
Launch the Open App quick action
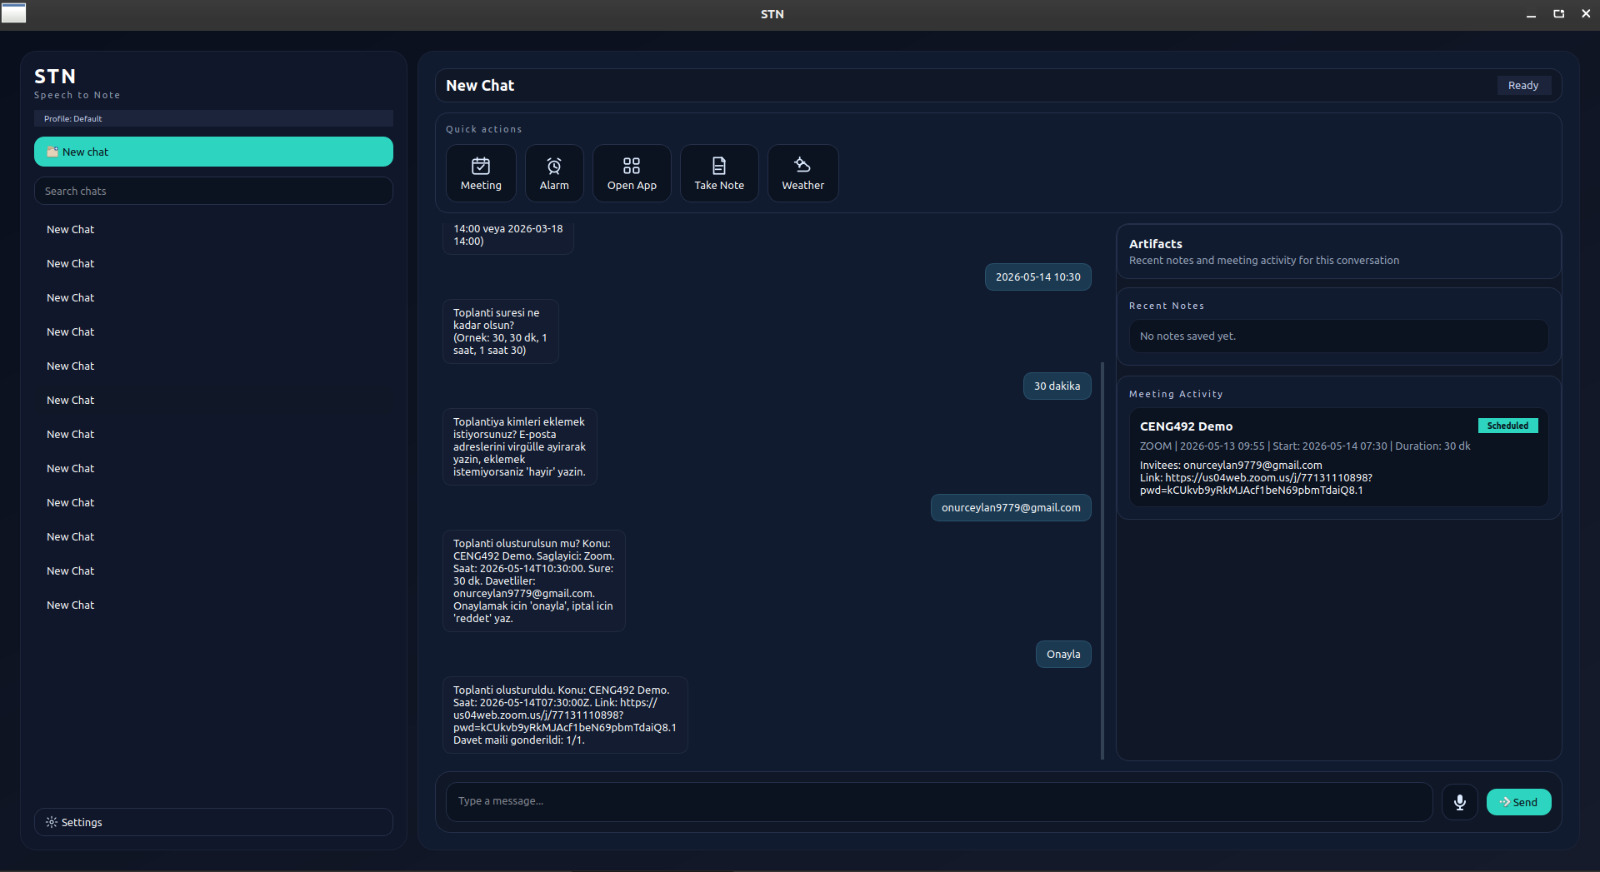pos(632,173)
